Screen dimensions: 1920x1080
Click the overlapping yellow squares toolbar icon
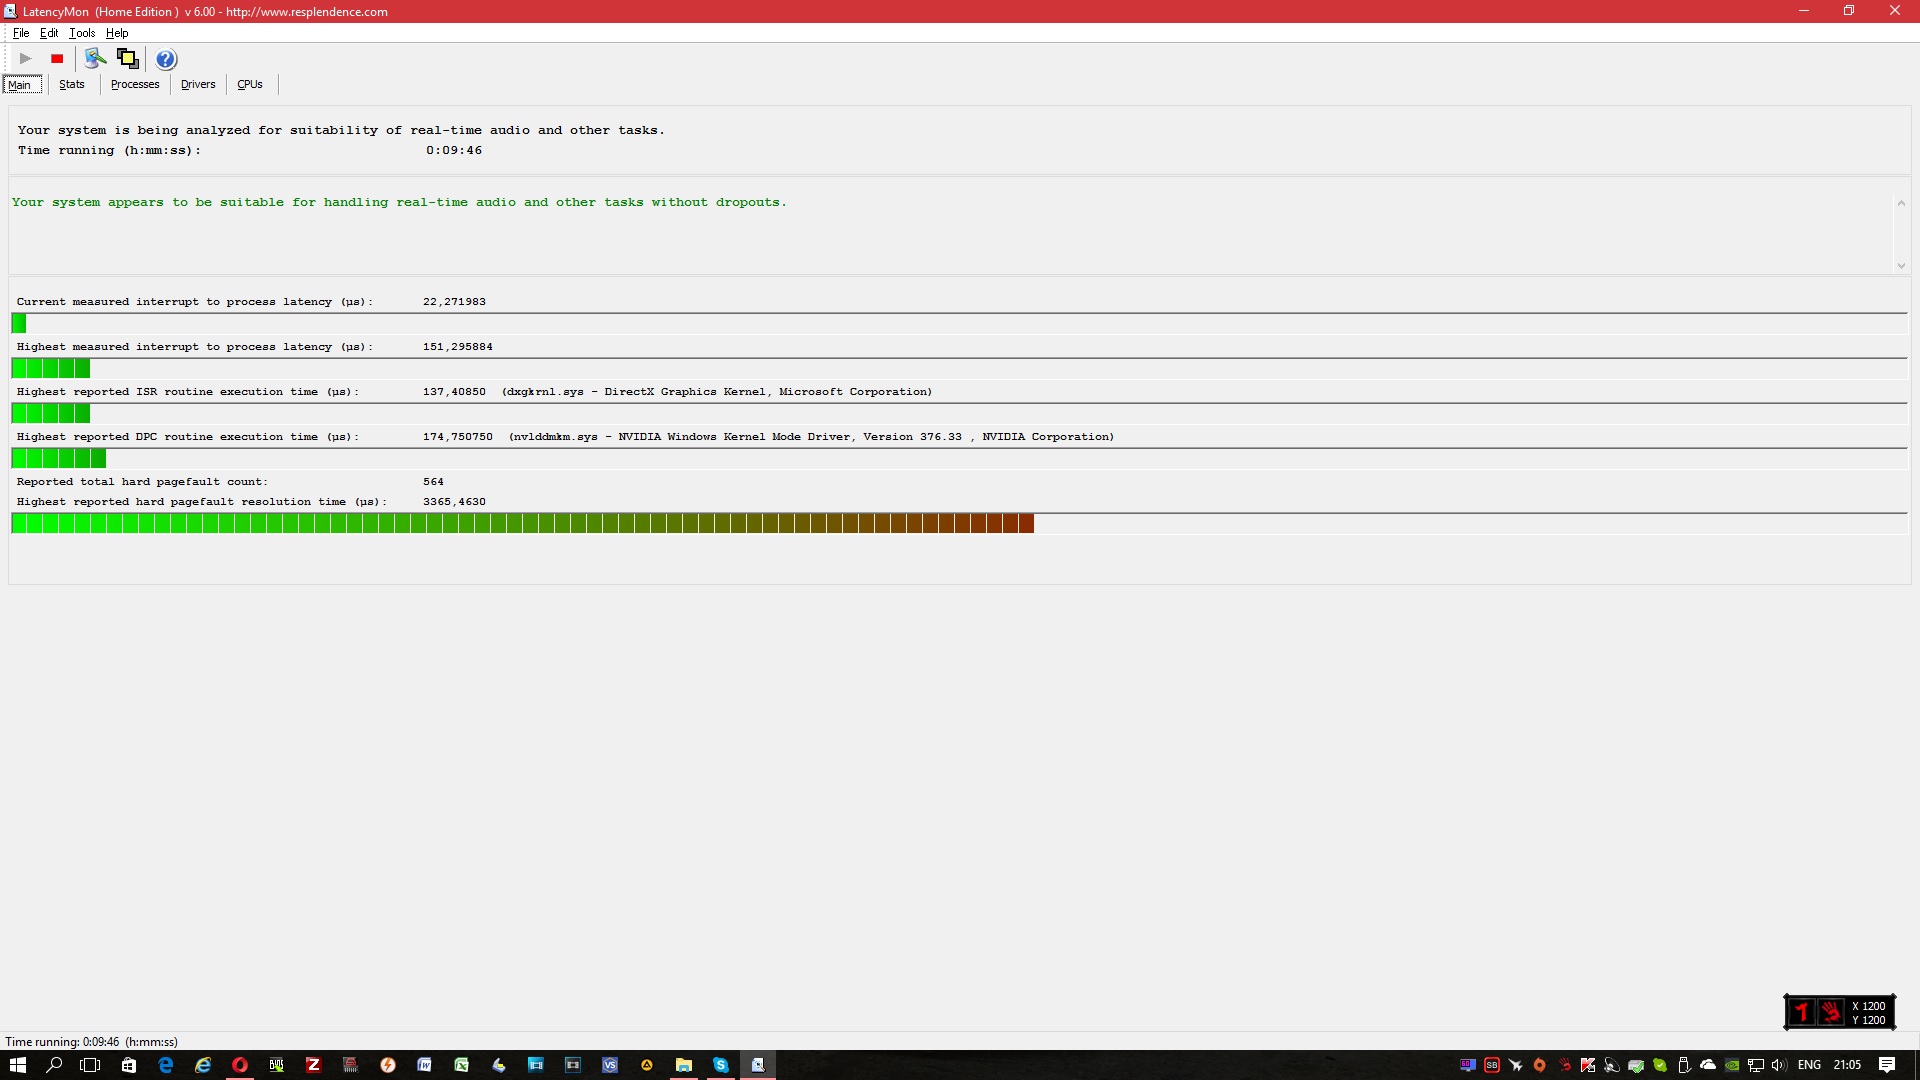[x=128, y=59]
